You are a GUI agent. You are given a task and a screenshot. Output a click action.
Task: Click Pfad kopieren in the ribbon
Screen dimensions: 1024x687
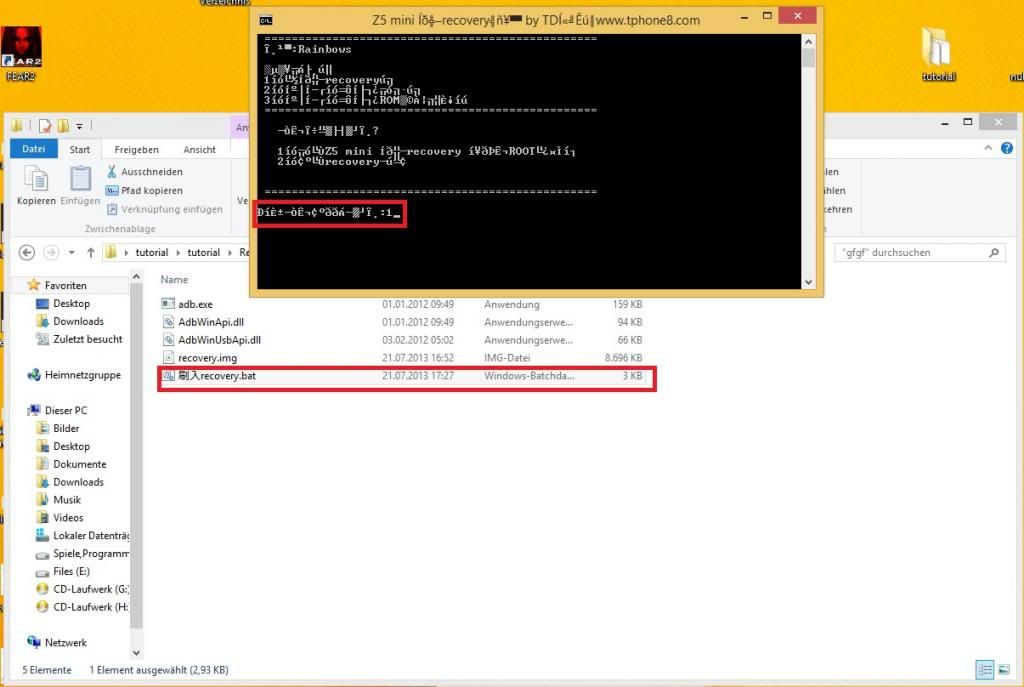click(x=144, y=191)
